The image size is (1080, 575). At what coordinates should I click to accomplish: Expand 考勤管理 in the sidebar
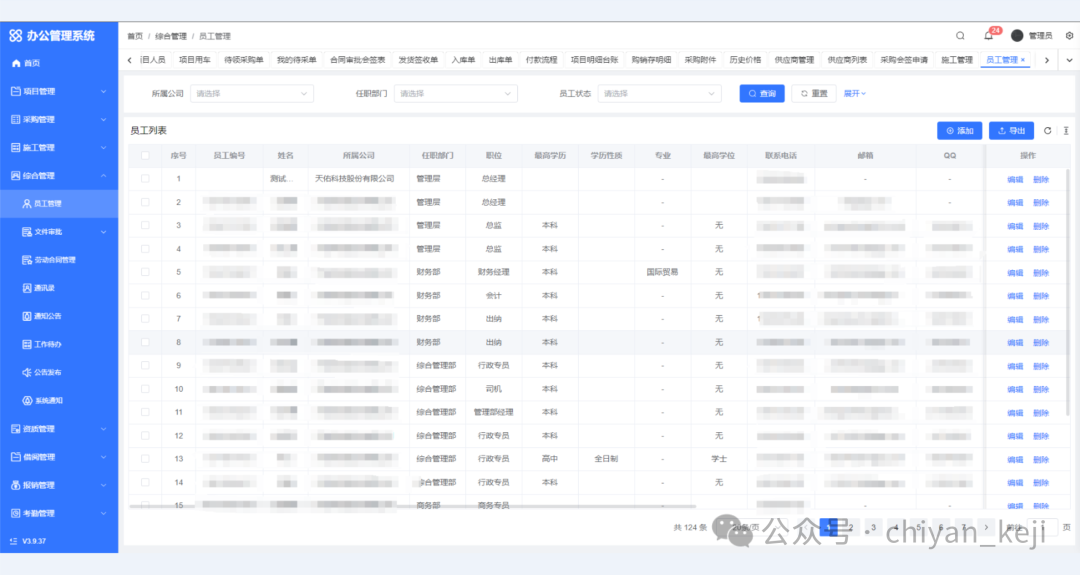coord(59,513)
